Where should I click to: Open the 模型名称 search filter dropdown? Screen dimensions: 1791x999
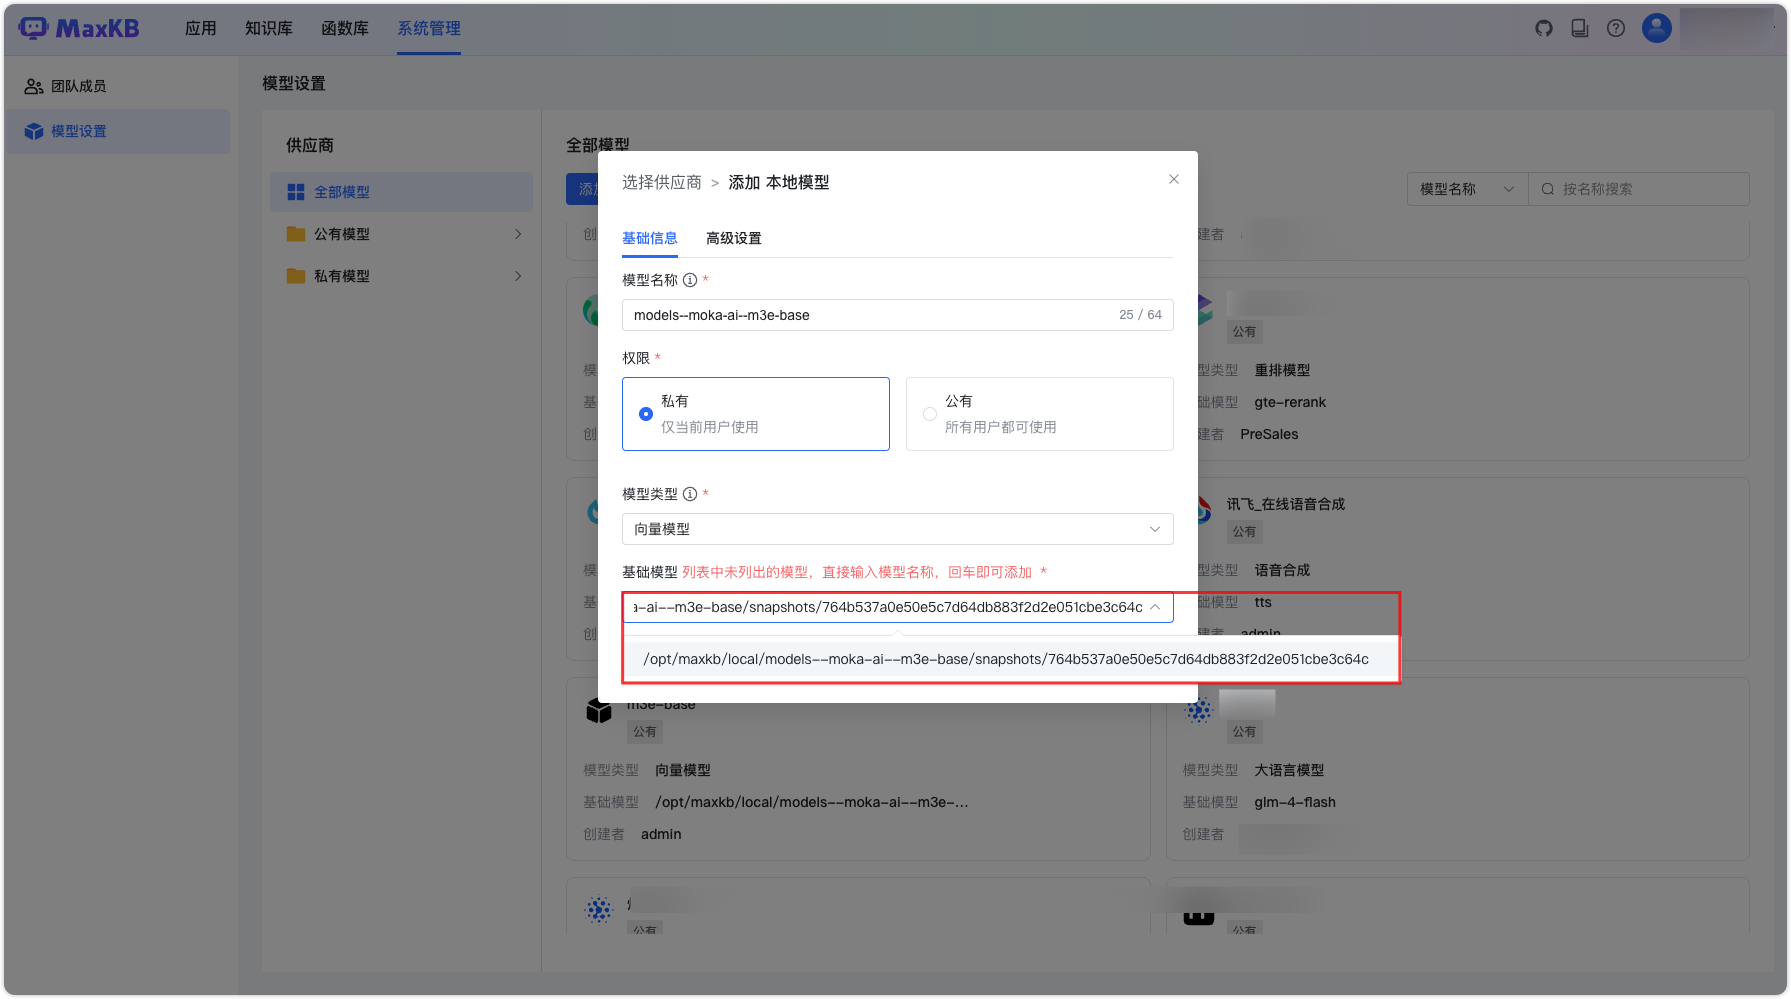click(x=1468, y=189)
